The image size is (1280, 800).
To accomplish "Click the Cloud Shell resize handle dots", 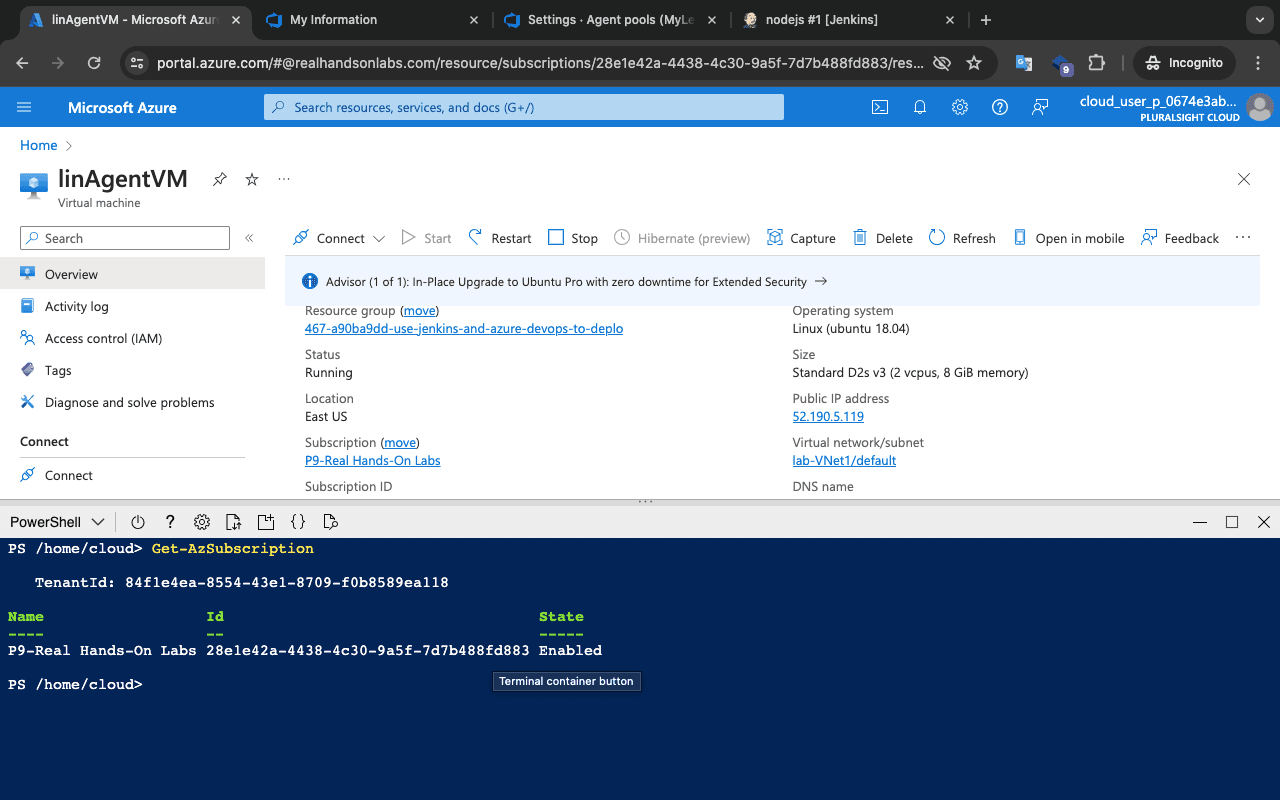I will click(645, 501).
